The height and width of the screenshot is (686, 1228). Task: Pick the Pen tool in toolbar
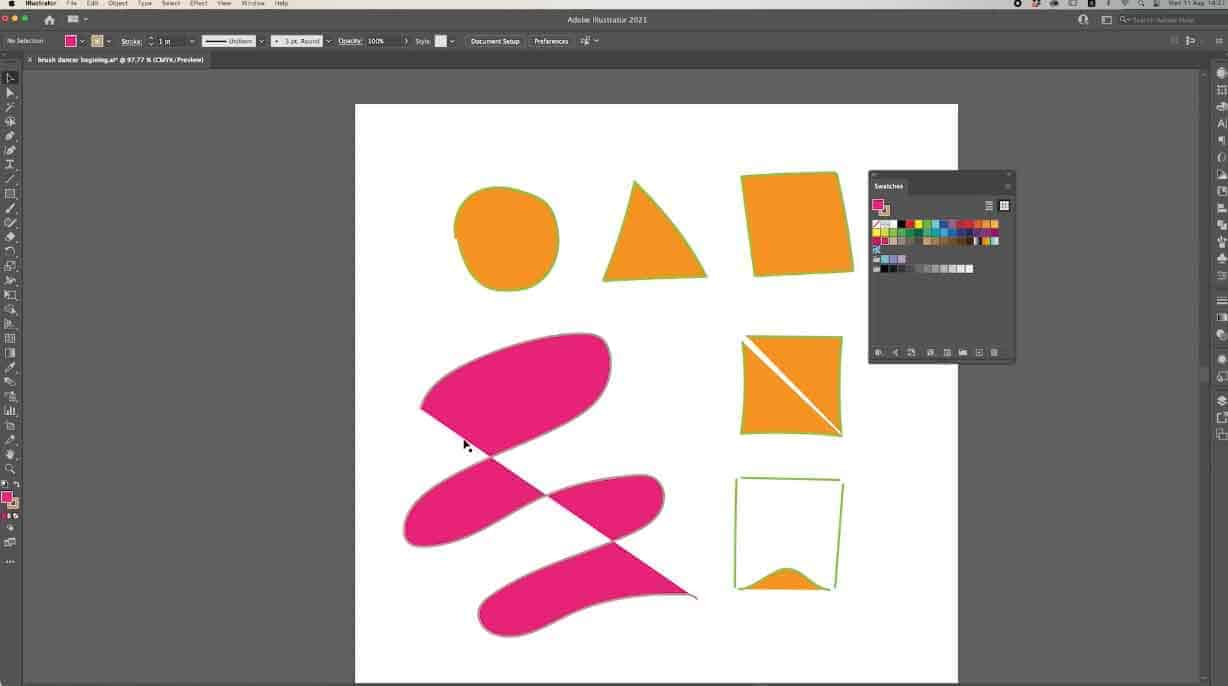coord(10,135)
